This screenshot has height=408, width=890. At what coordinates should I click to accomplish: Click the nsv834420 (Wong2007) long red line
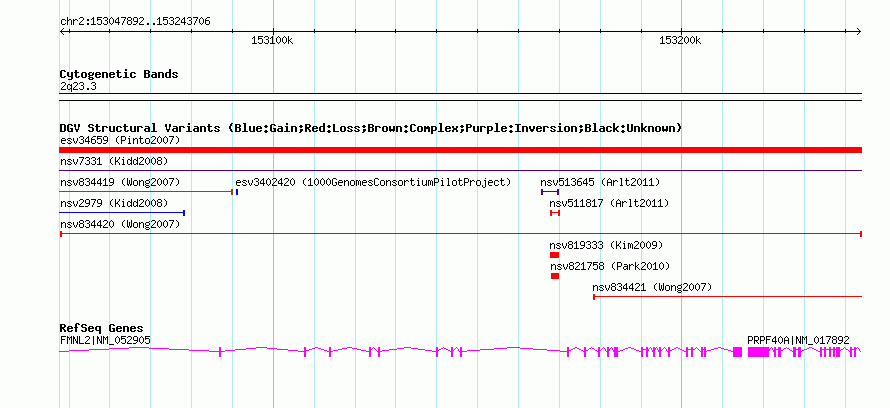[461, 233]
